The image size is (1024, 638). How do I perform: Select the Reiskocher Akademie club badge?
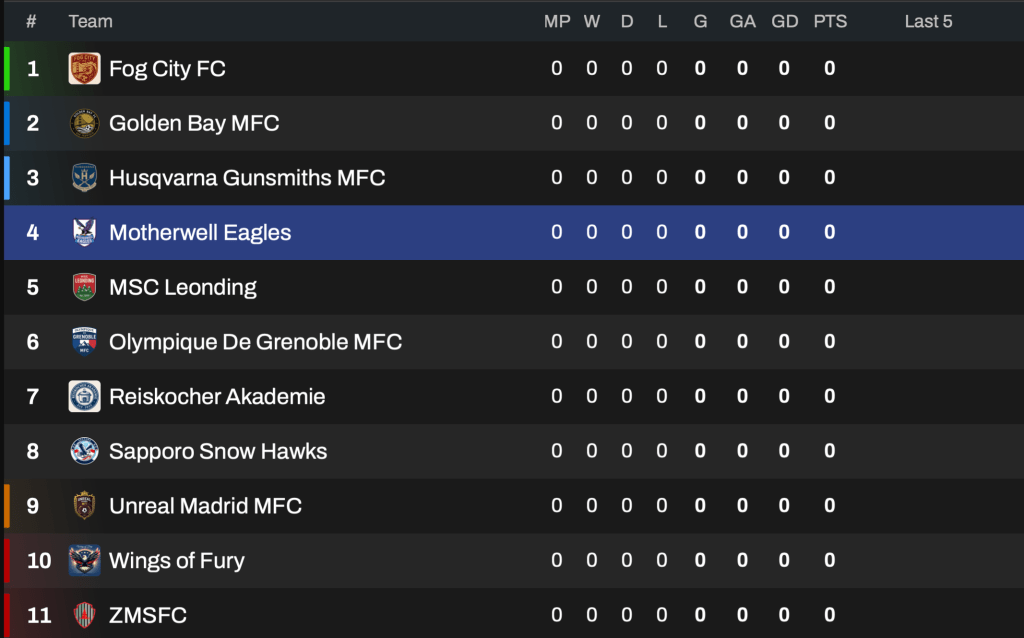tap(84, 397)
